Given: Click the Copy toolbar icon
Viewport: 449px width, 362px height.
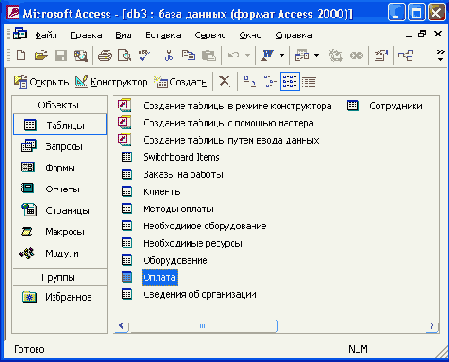Looking at the screenshot, I should click(188, 55).
